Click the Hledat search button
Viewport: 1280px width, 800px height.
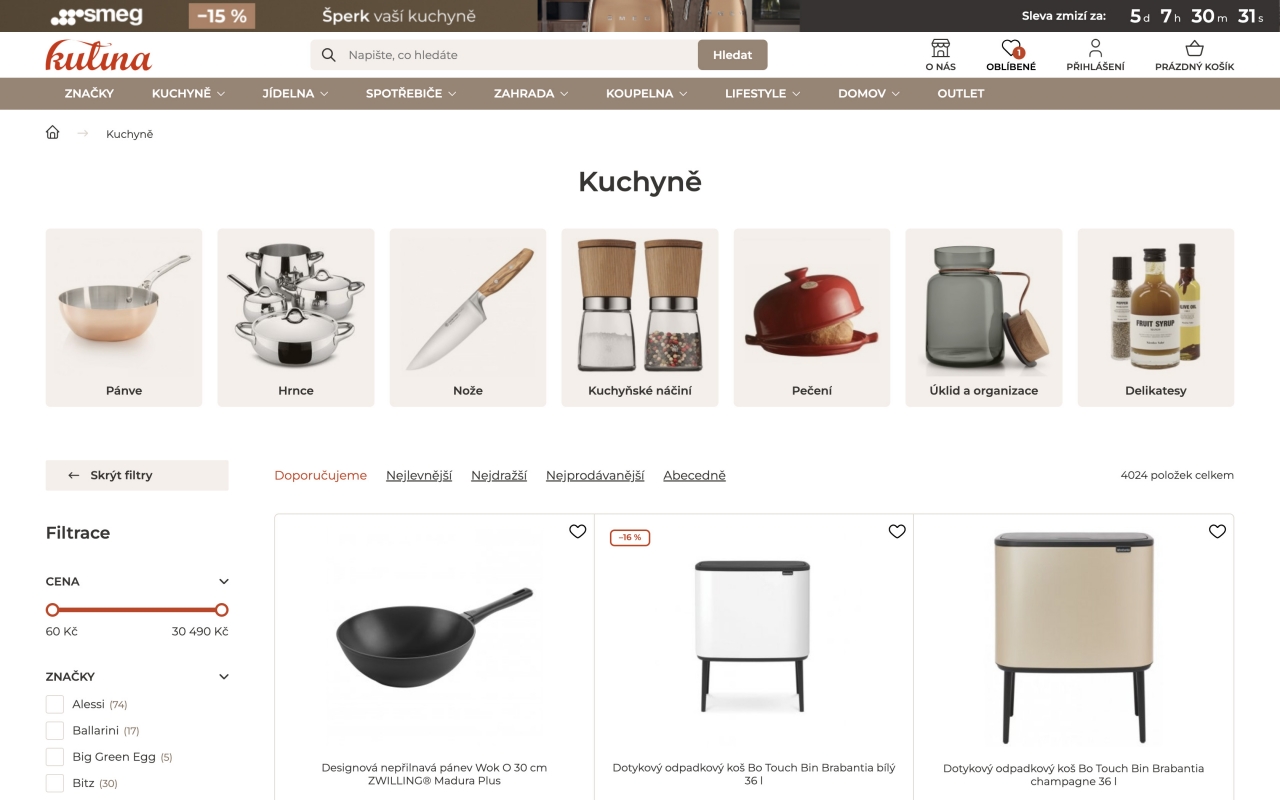[732, 55]
